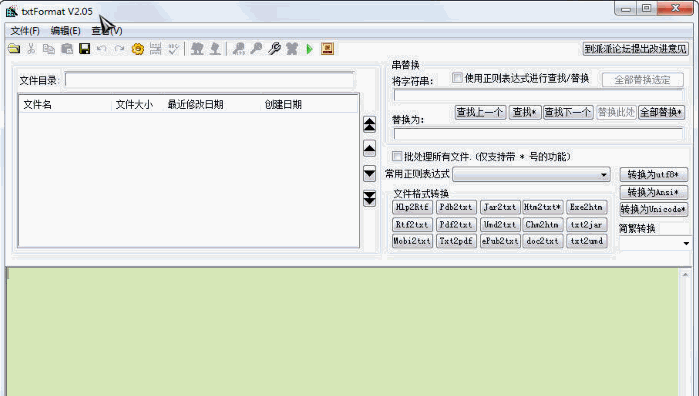
Task: Click the copy toolbar icon
Action: 49,49
